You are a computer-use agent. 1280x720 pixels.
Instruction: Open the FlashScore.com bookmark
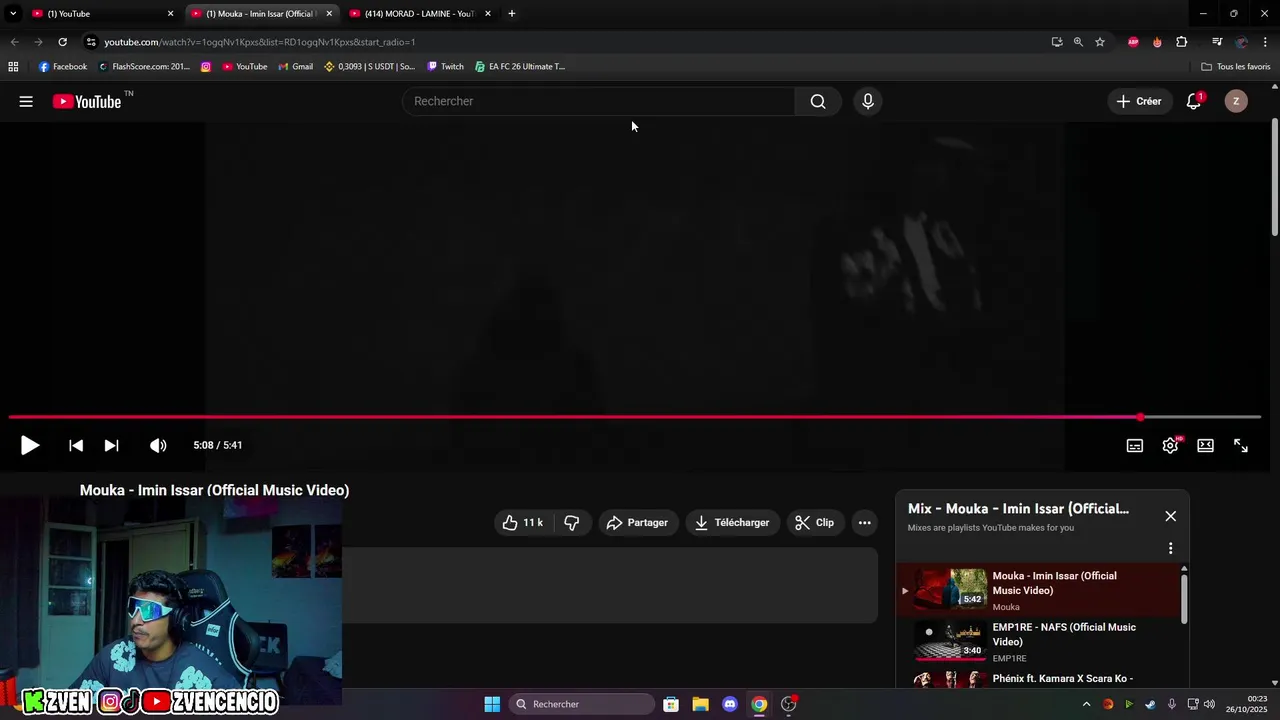click(144, 67)
